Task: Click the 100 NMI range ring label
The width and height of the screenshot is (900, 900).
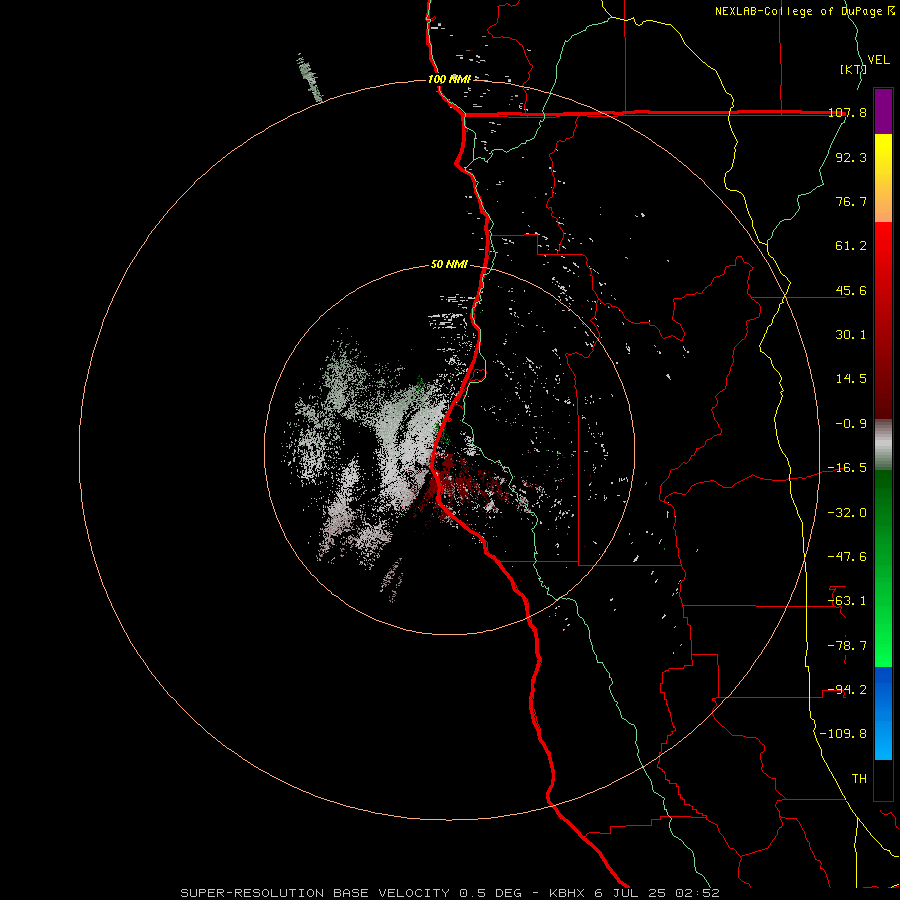Action: pos(449,79)
